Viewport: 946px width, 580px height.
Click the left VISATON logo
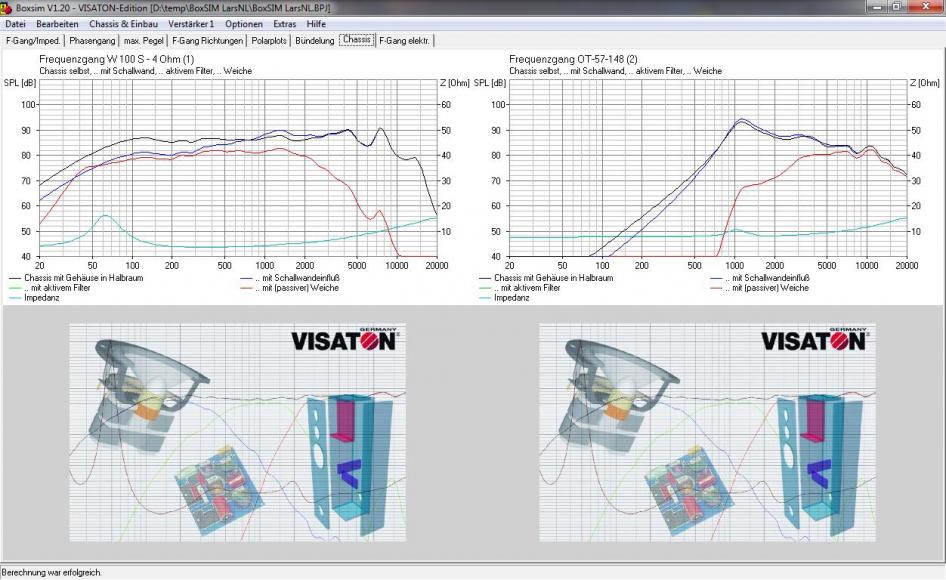(344, 340)
